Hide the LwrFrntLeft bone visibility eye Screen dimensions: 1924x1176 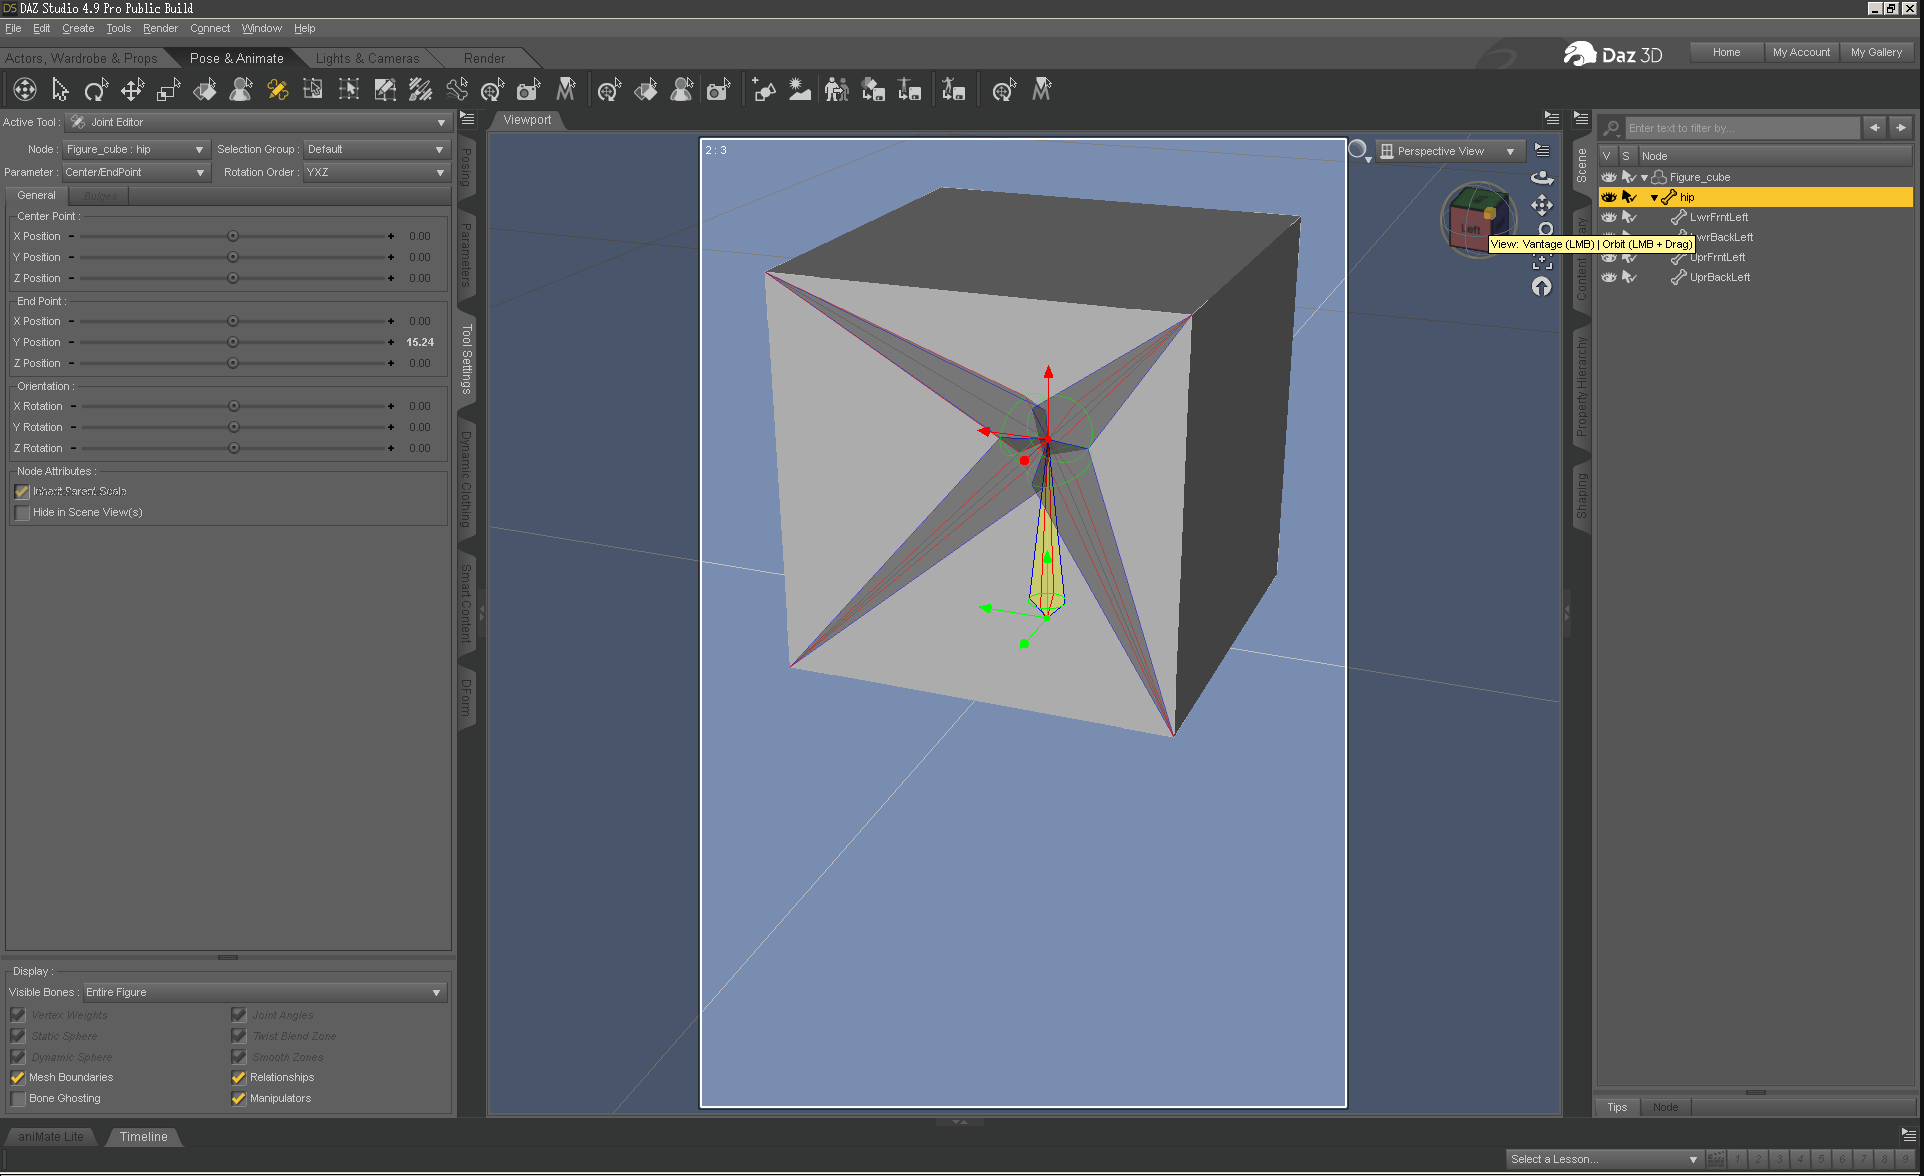(x=1608, y=217)
